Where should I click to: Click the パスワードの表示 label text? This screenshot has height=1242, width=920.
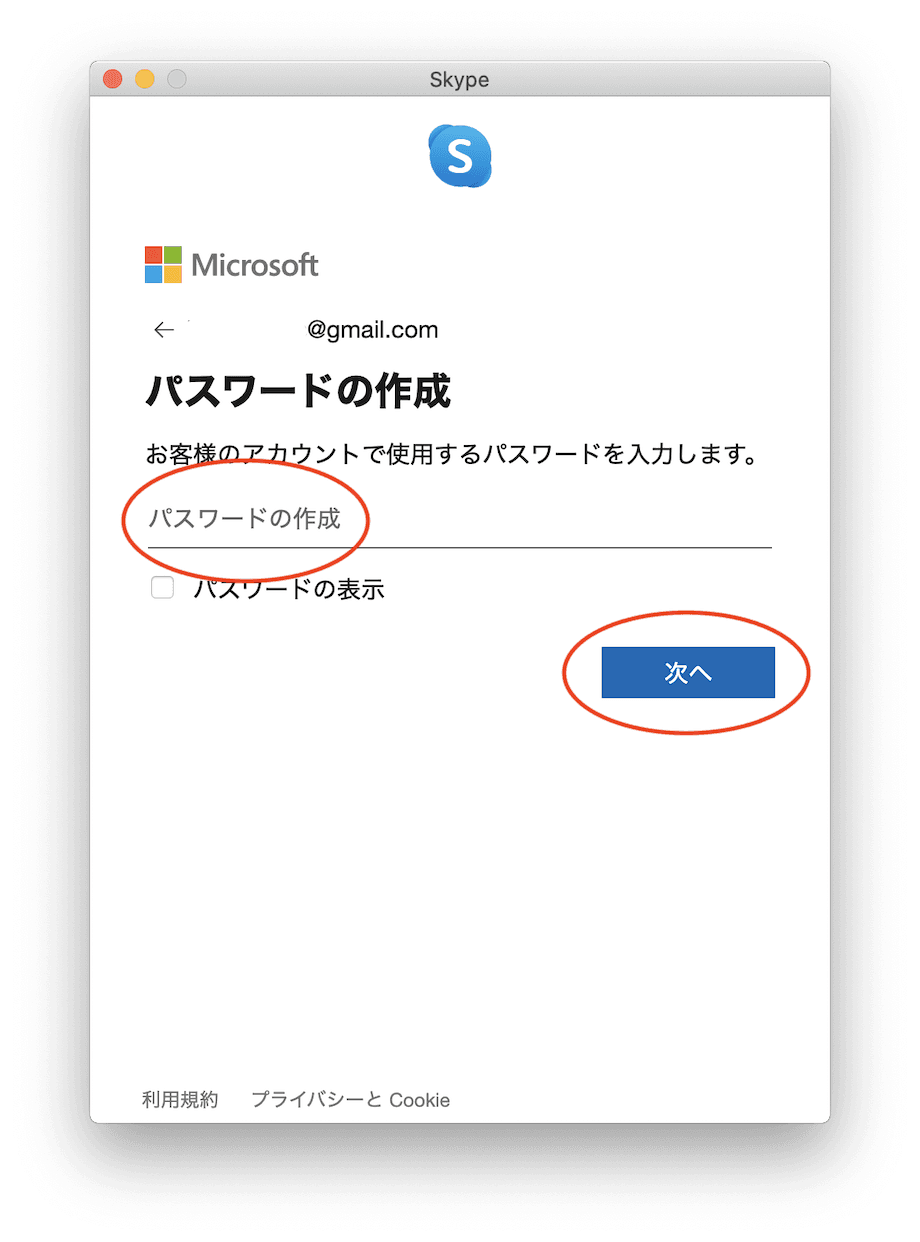point(289,589)
